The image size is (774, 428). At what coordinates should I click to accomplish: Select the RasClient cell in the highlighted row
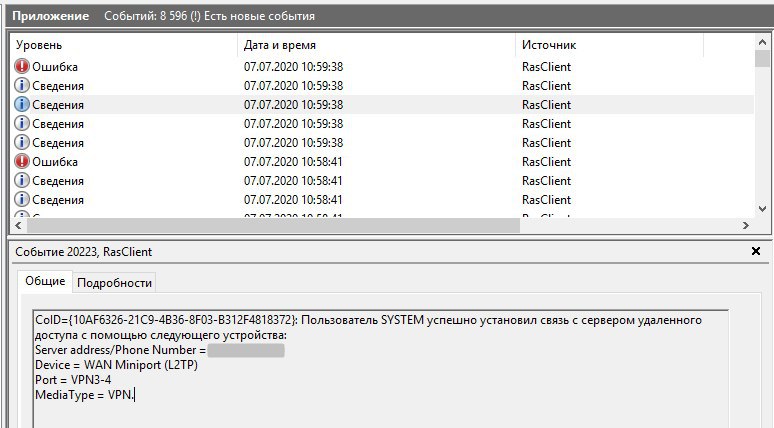tap(546, 105)
